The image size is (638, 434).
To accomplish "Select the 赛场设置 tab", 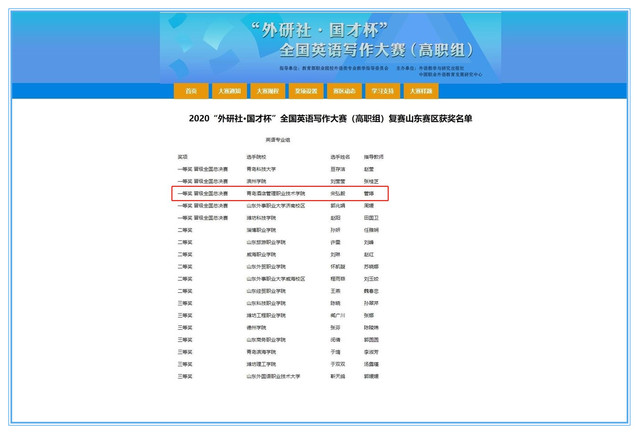I will click(x=306, y=91).
